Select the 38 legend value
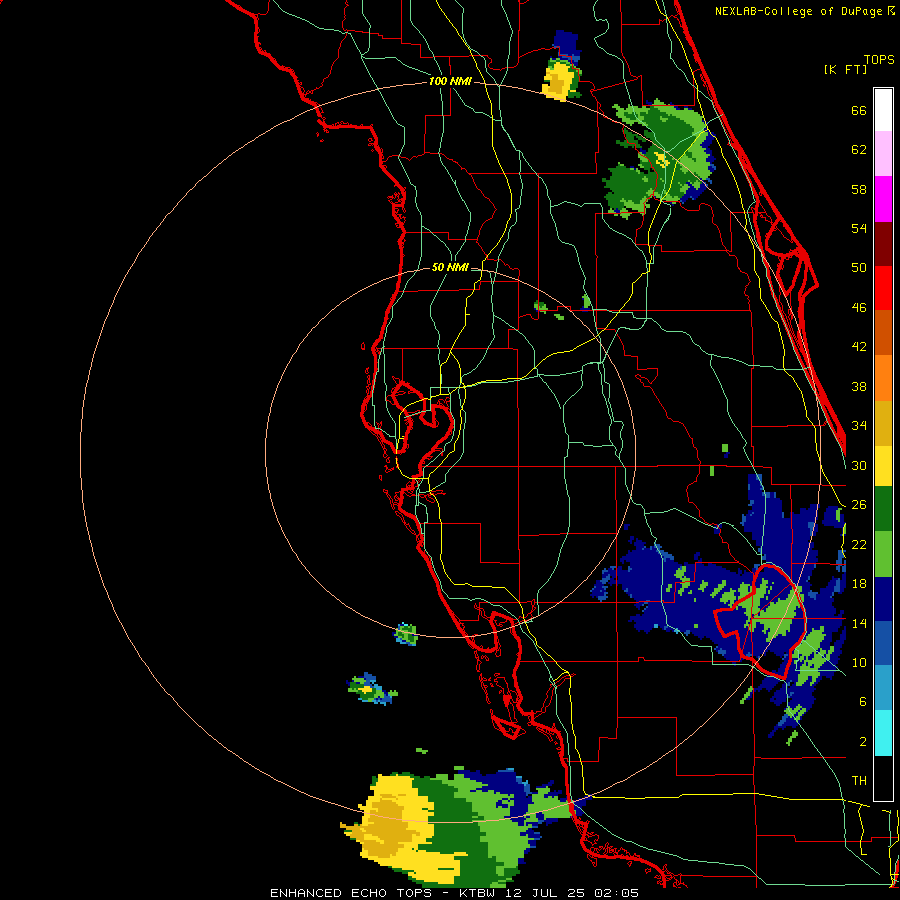 (x=859, y=386)
